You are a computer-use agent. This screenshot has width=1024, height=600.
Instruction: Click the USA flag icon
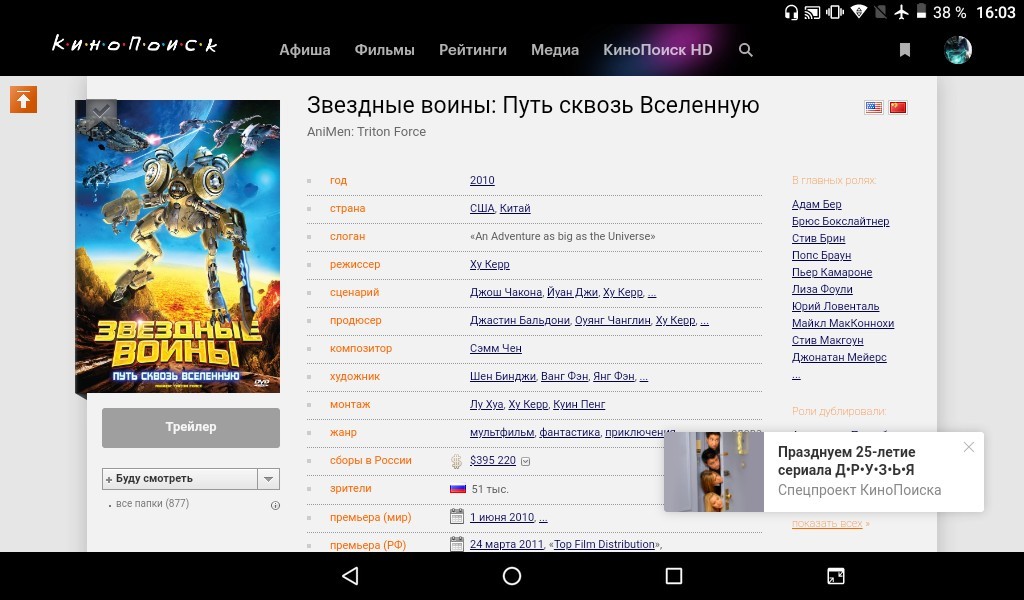(874, 108)
